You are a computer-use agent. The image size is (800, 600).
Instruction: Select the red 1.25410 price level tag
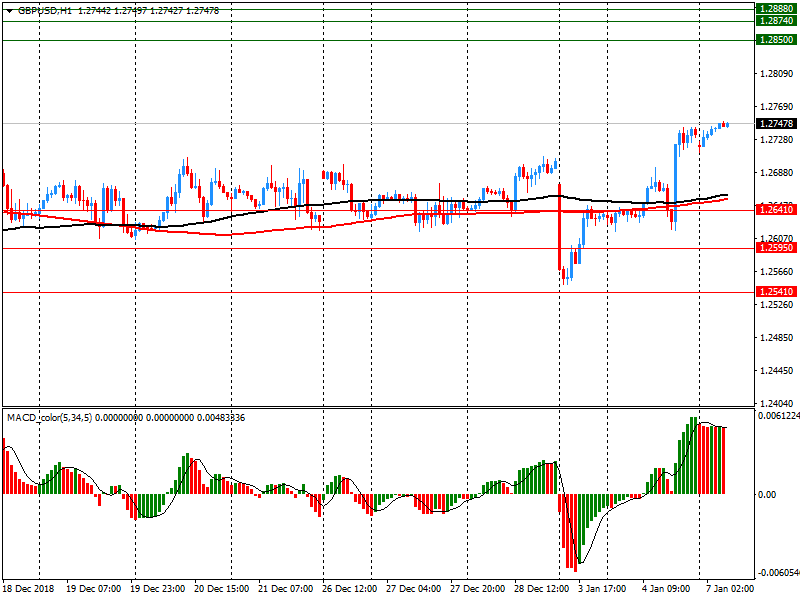pyautogui.click(x=776, y=291)
